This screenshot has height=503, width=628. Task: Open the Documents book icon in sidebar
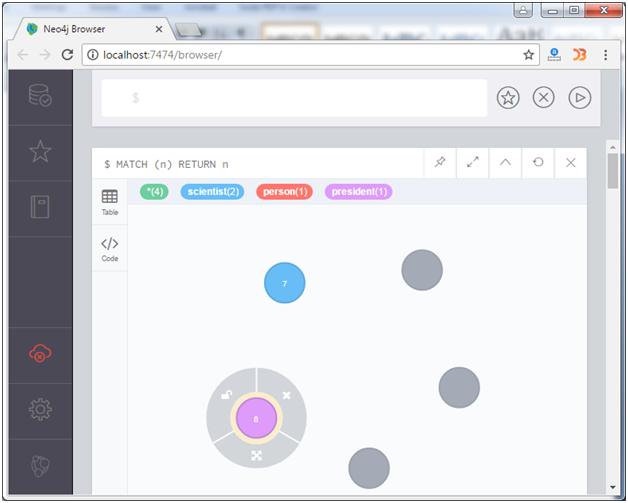pyautogui.click(x=40, y=207)
